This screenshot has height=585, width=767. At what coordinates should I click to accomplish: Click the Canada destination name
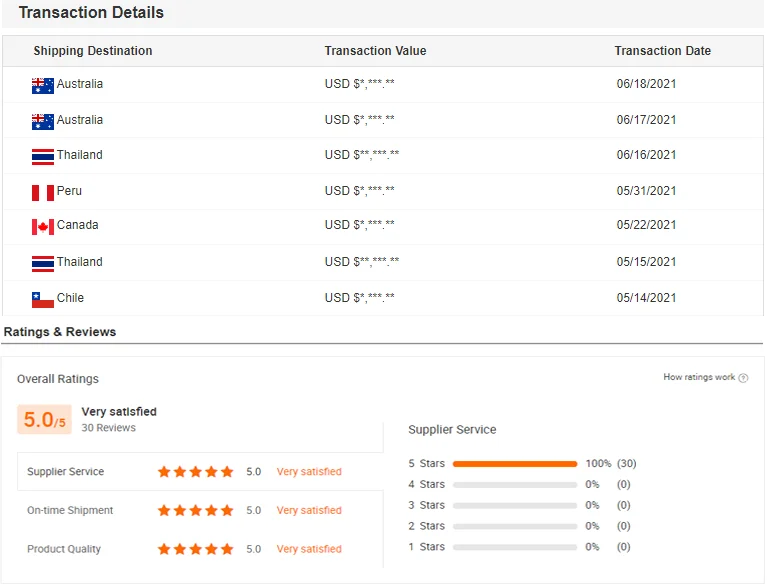pos(77,225)
